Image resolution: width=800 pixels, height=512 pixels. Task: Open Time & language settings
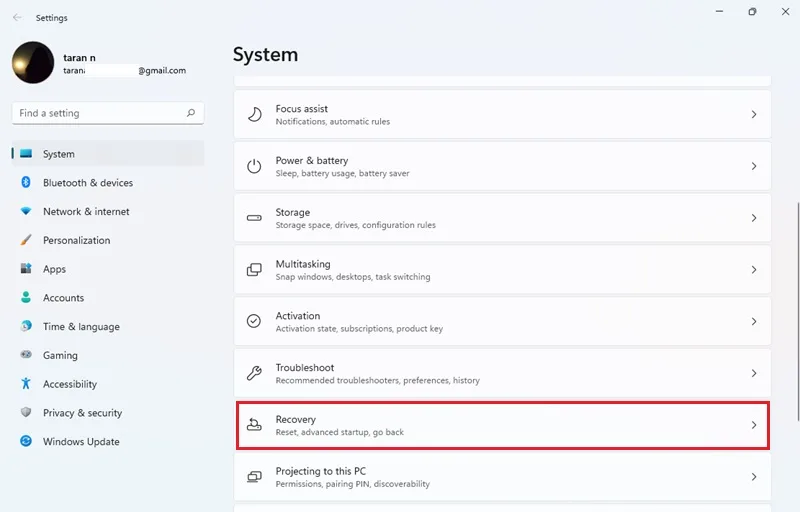108,326
